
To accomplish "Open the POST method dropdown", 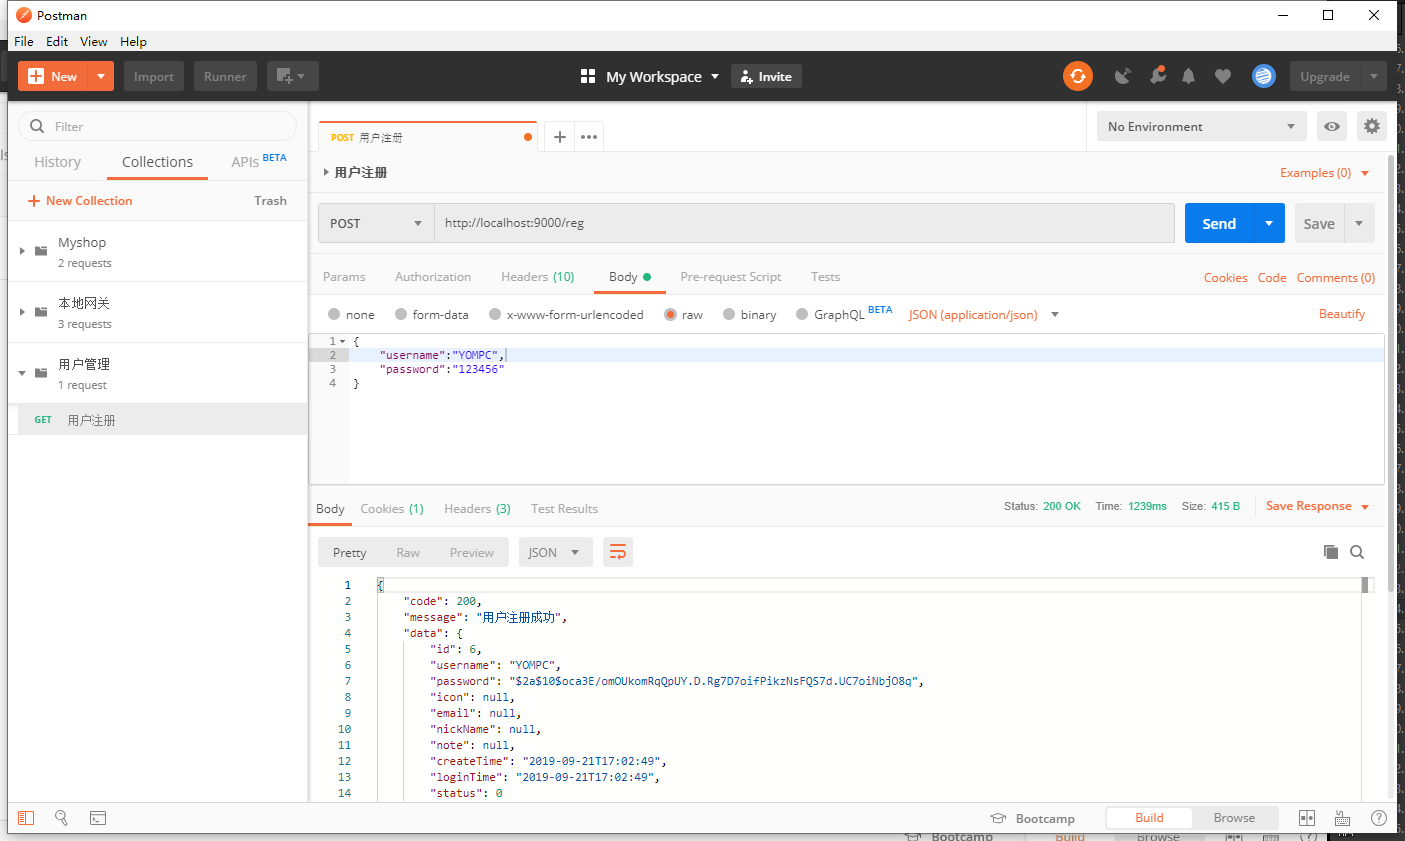I will point(375,224).
